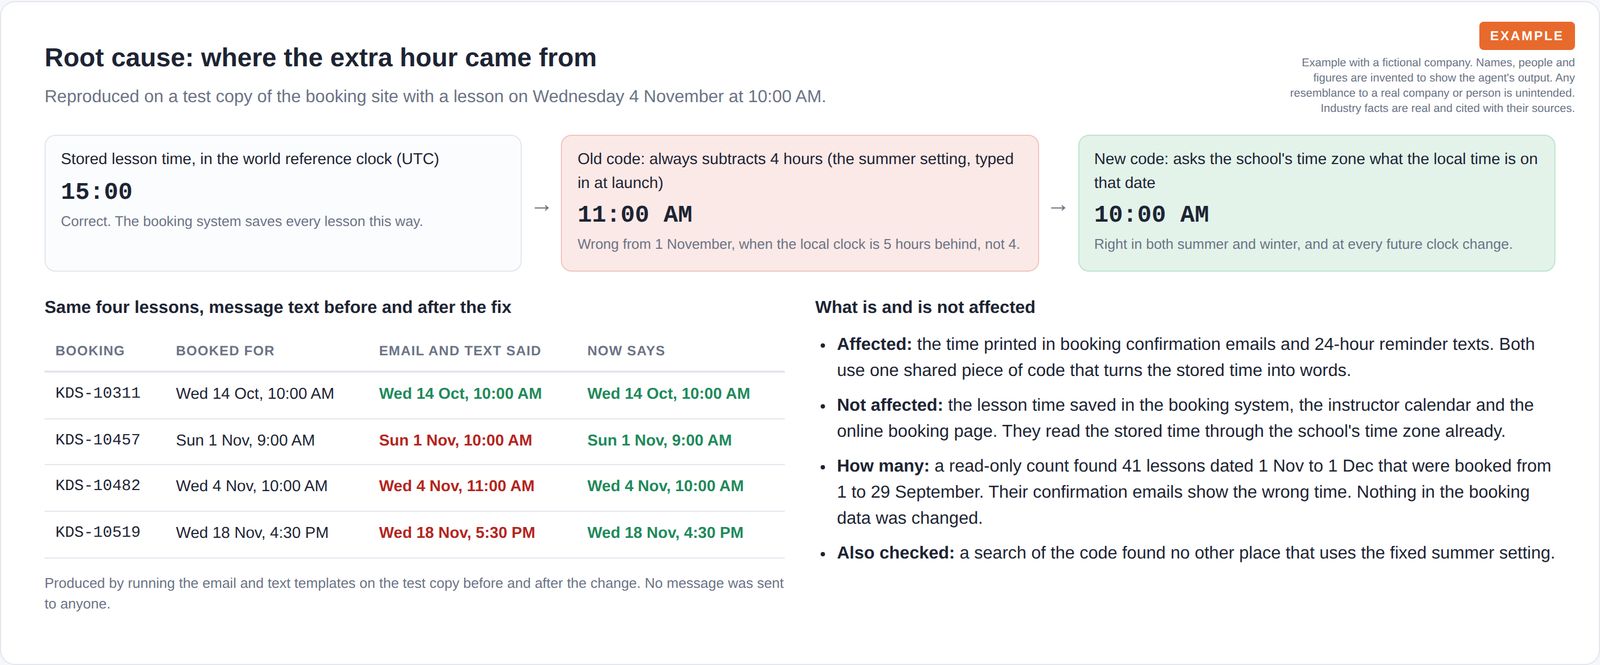The image size is (1600, 665).
Task: Click the bold "Not affected:" bullet label
Action: (890, 405)
